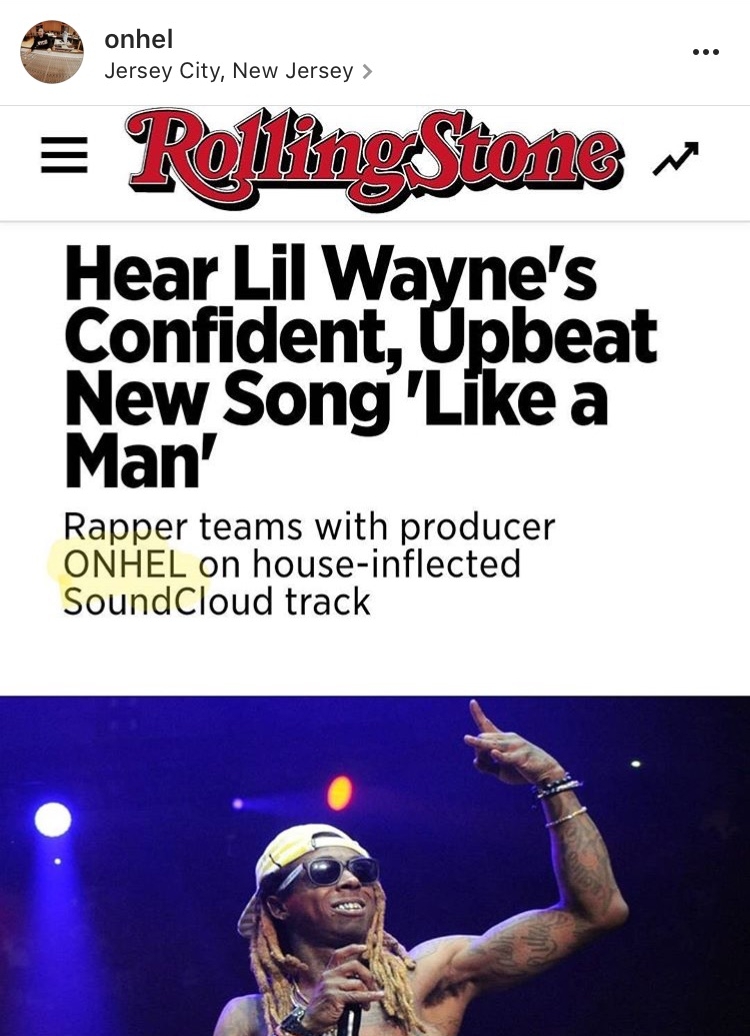Click the 'Hear Lil Wayne's' headline line

click(x=330, y=274)
